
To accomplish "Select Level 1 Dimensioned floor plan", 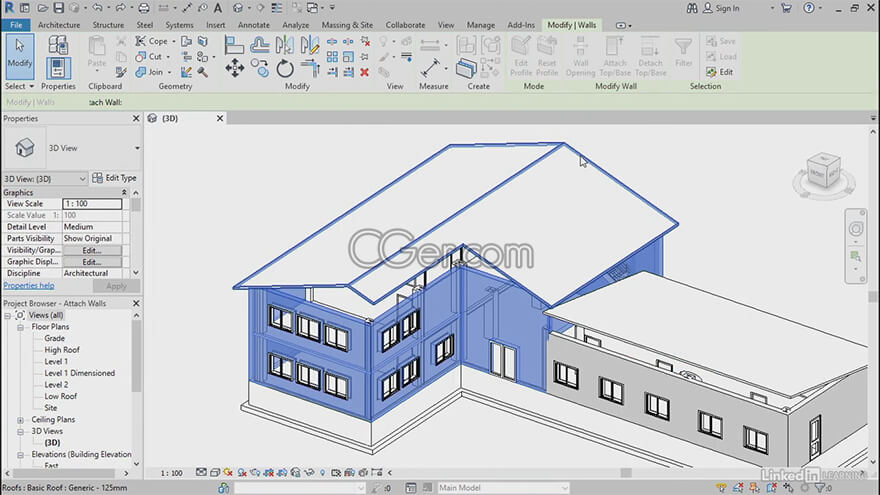I will tap(80, 373).
